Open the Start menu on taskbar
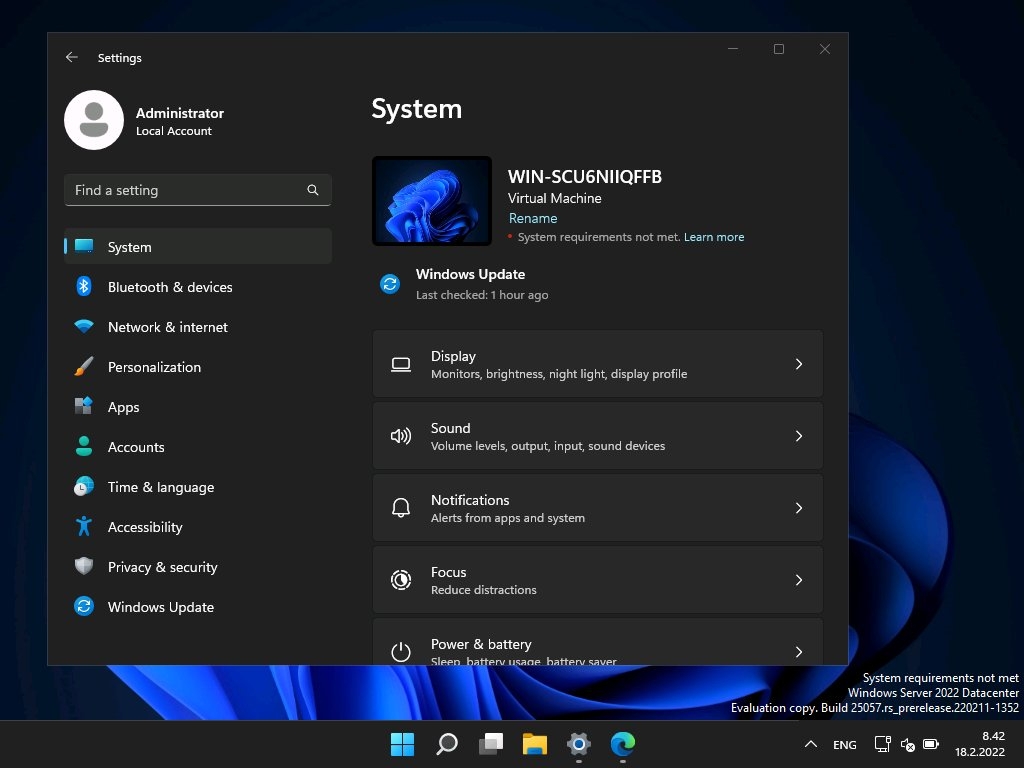 tap(402, 744)
